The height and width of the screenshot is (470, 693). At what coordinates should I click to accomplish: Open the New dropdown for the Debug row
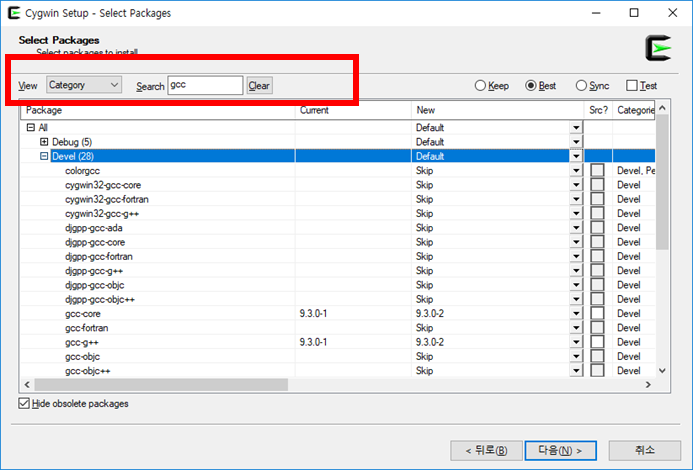(576, 142)
